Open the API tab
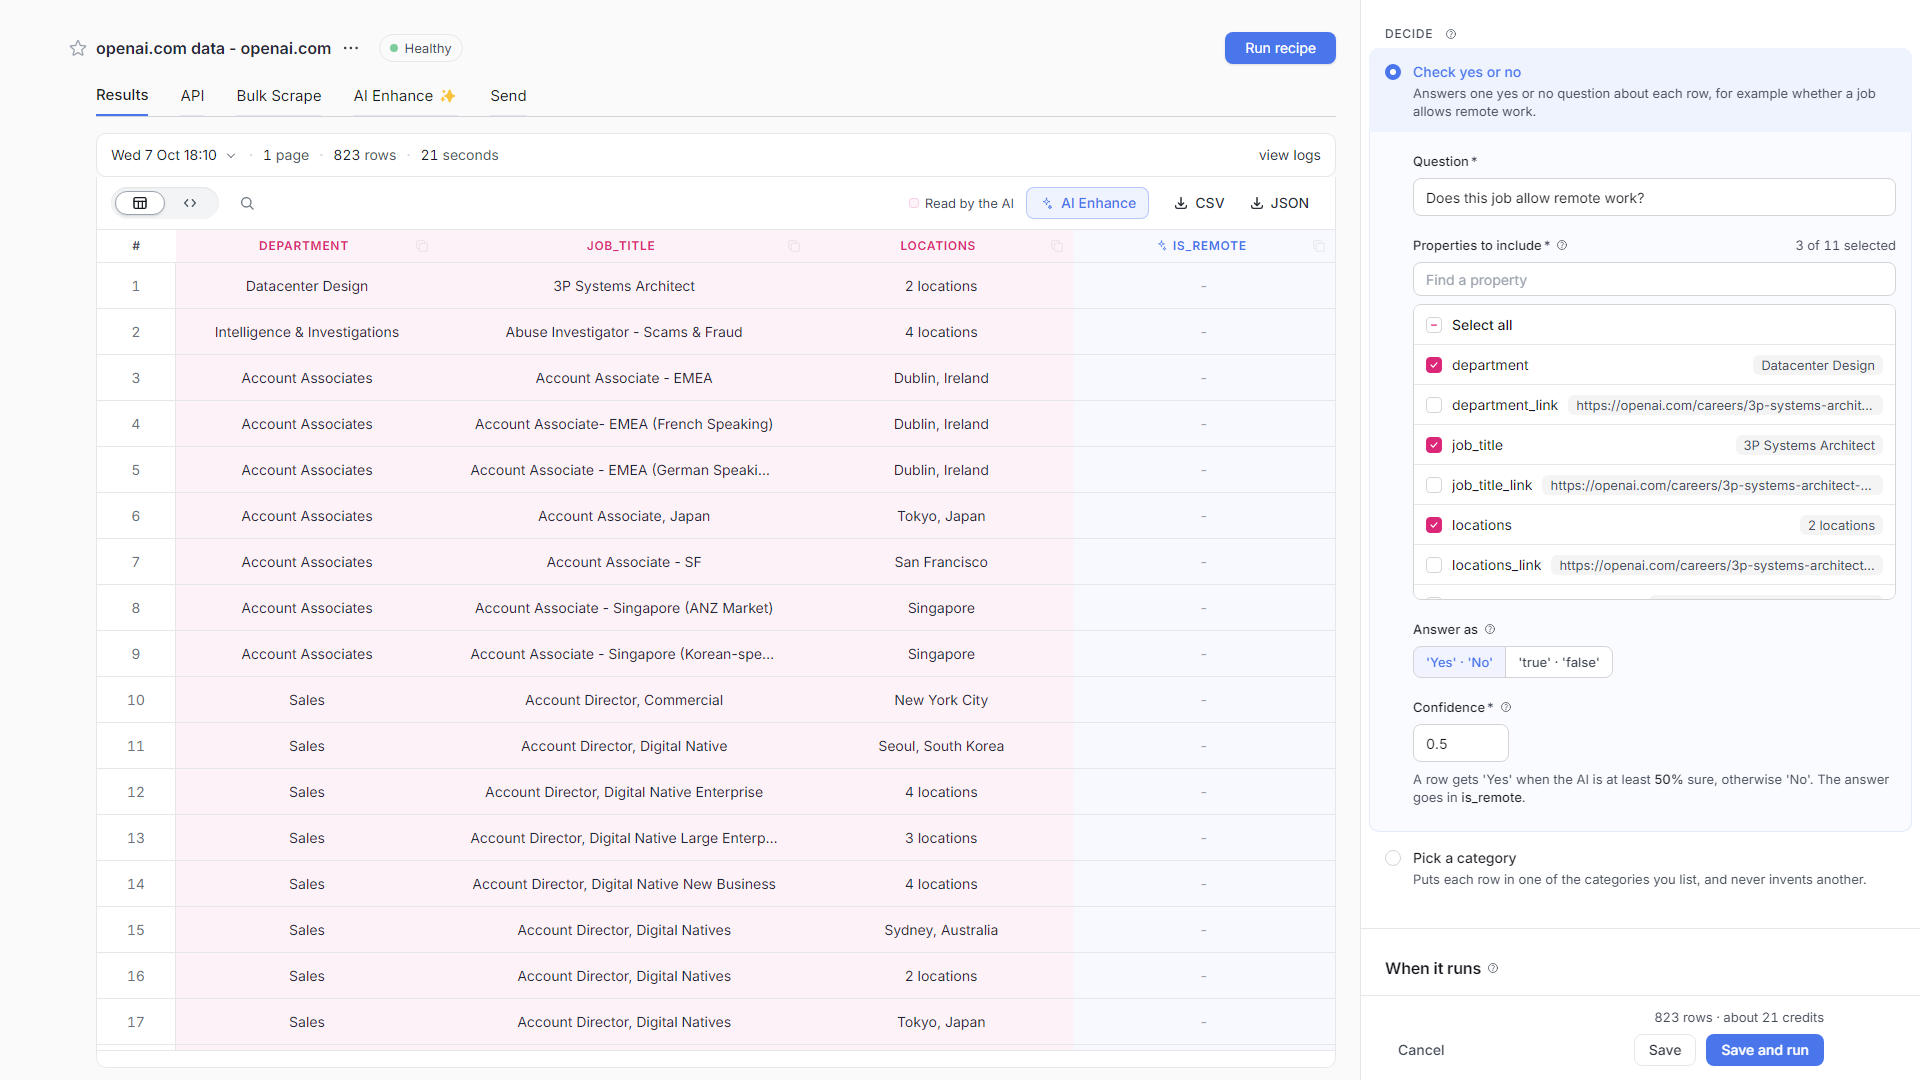 (x=192, y=96)
